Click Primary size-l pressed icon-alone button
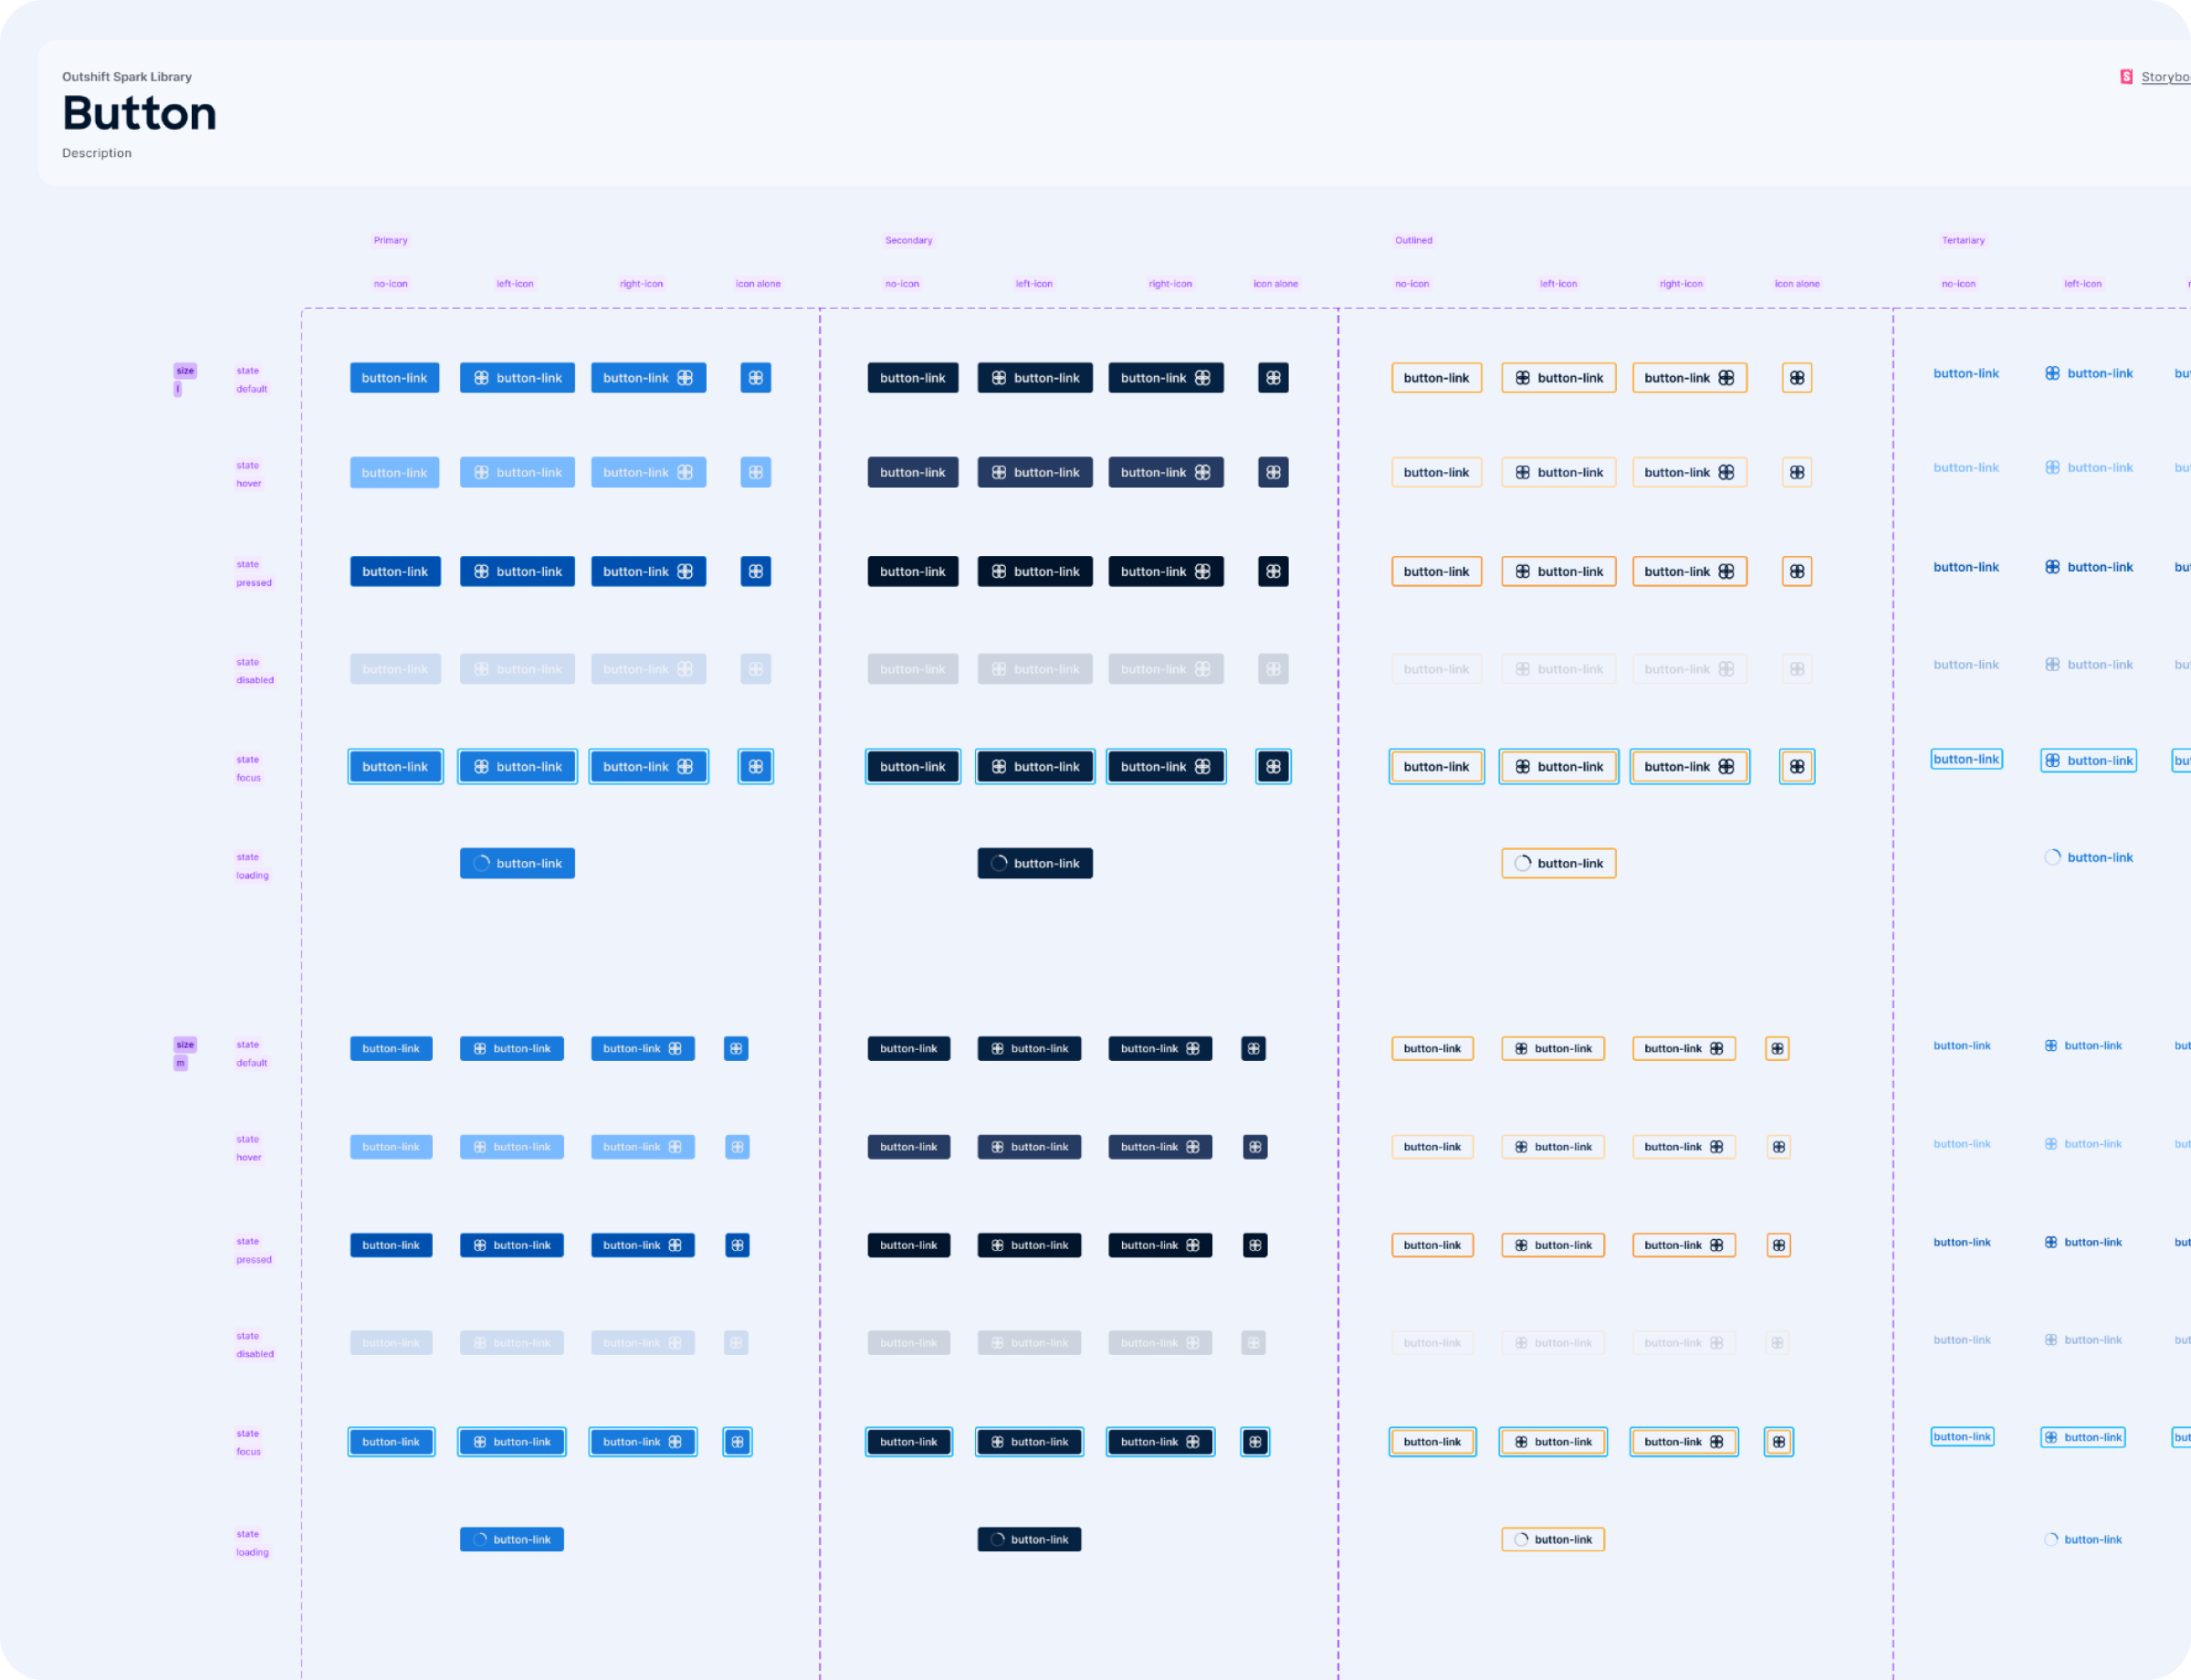 755,571
